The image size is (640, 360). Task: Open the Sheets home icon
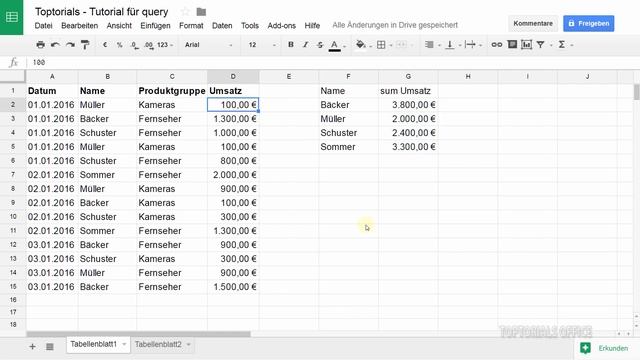[x=11, y=17]
